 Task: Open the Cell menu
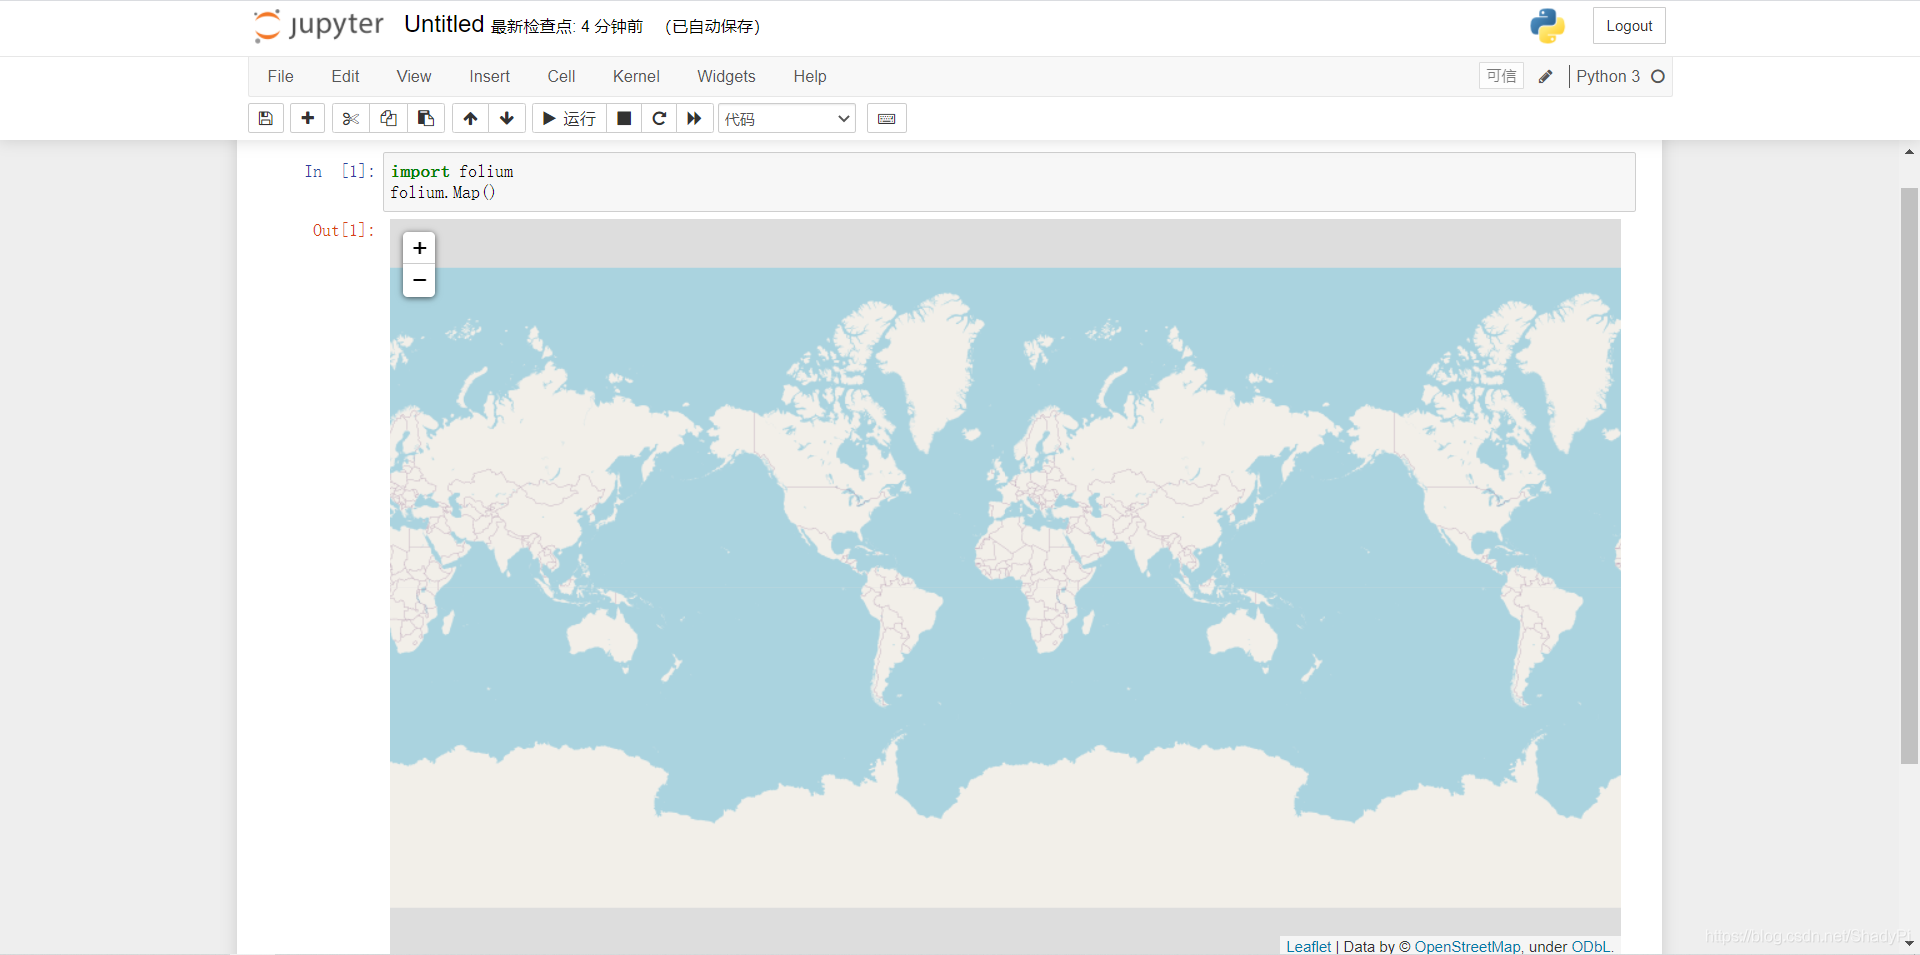(x=561, y=77)
